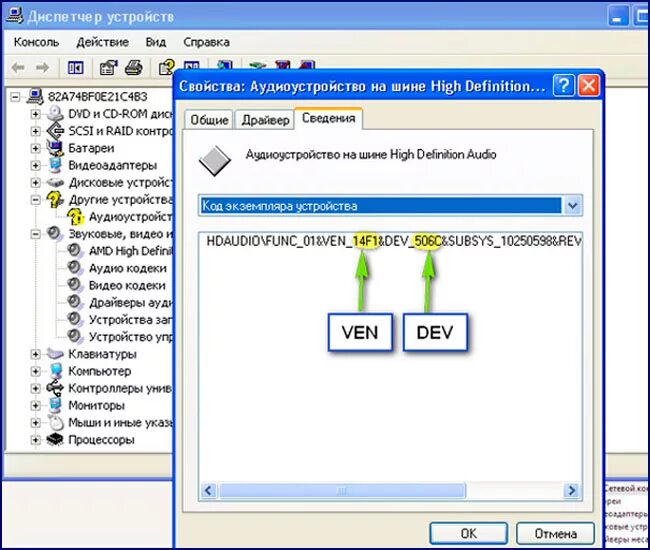Click the Компьютер icon in the tree
The height and width of the screenshot is (550, 650).
[x=56, y=371]
